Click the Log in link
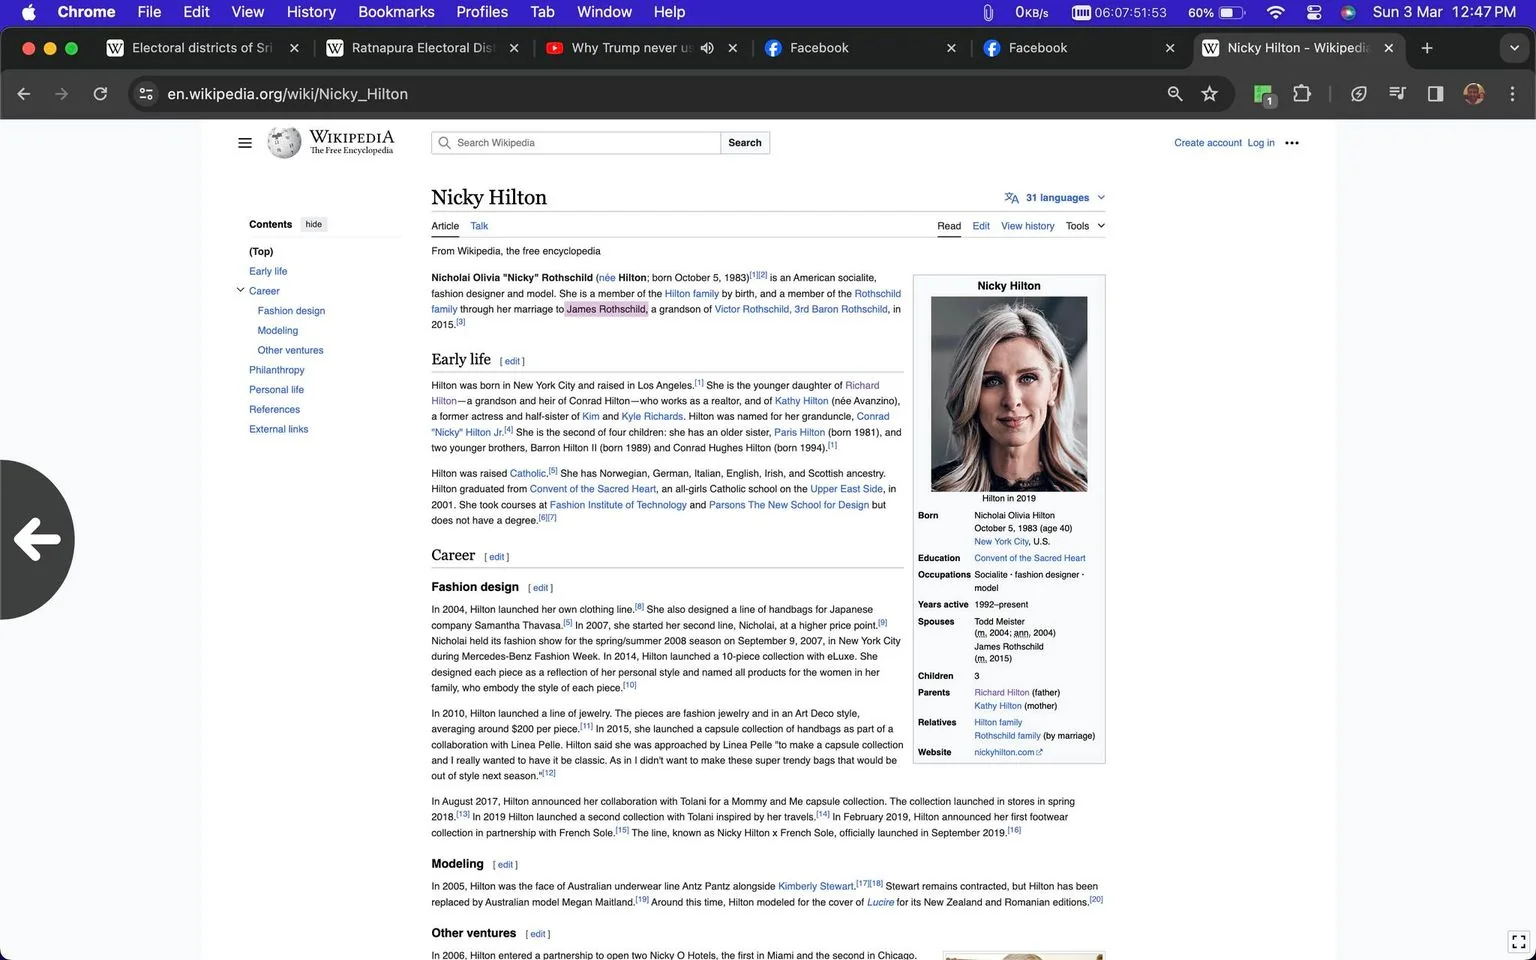The height and width of the screenshot is (960, 1536). click(x=1261, y=143)
